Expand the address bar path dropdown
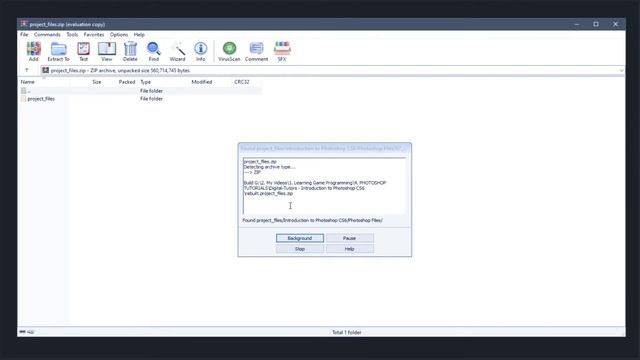This screenshot has width=640, height=360. (x=621, y=70)
